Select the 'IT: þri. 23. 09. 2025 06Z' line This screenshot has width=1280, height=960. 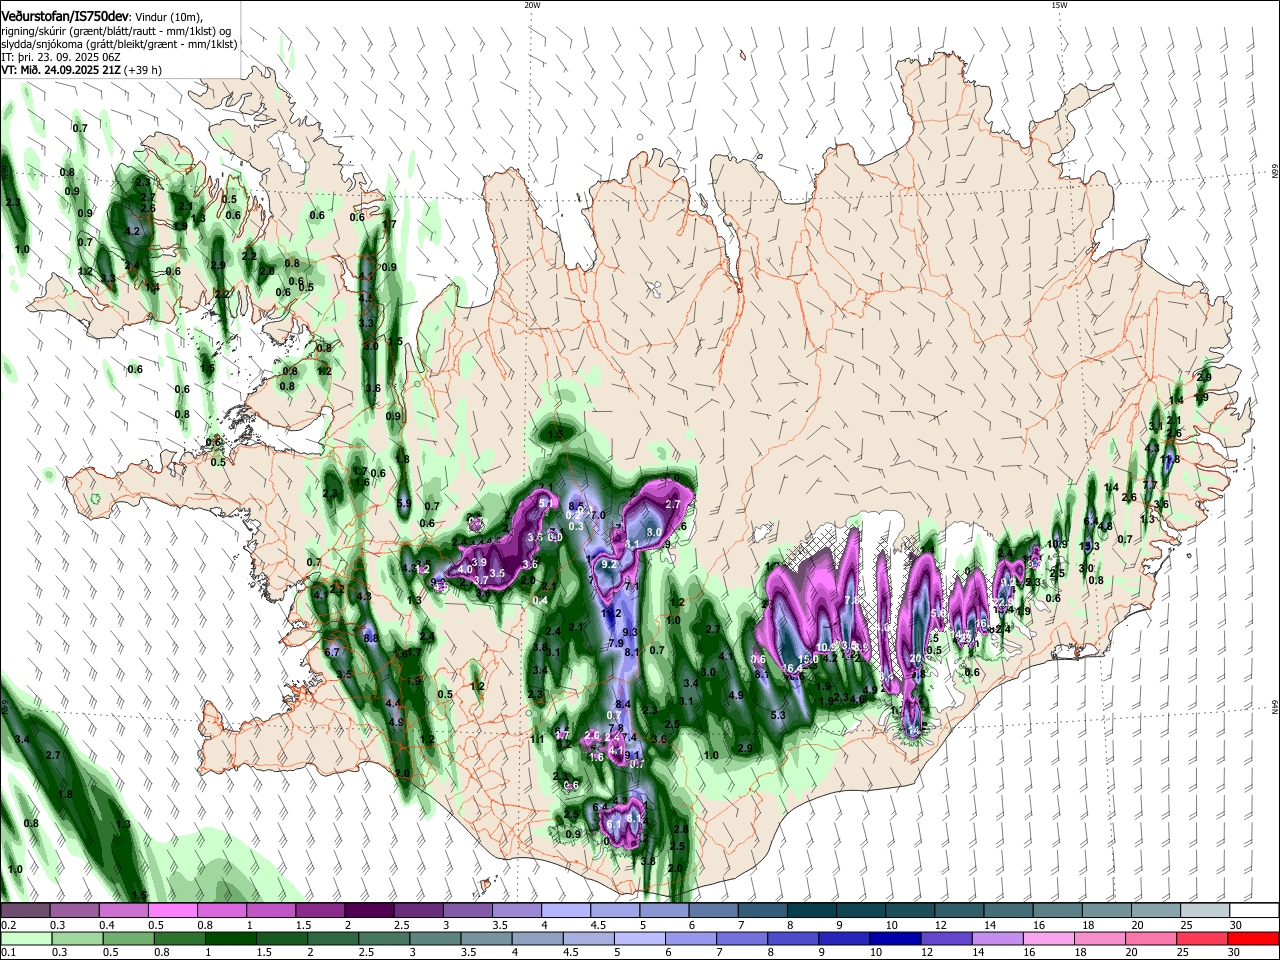click(61, 58)
